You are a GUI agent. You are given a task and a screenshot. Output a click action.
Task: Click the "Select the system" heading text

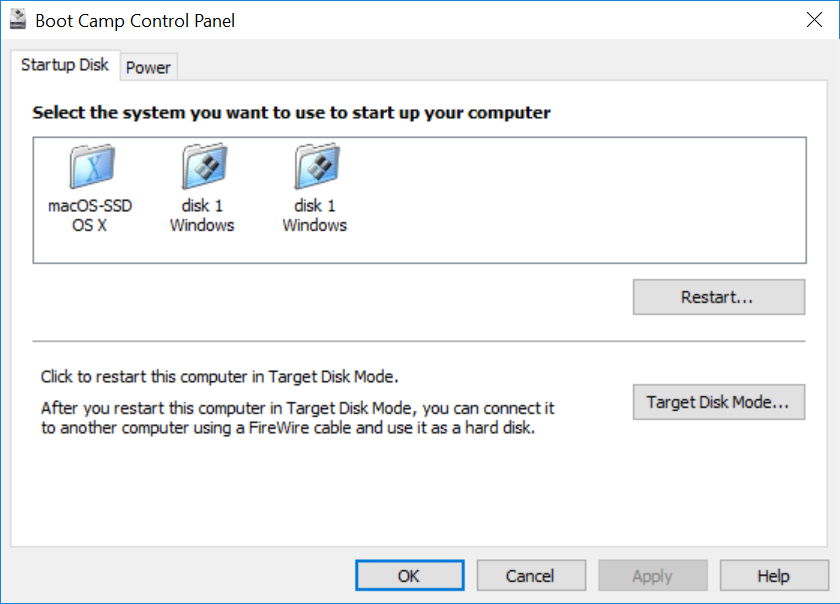coord(291,112)
